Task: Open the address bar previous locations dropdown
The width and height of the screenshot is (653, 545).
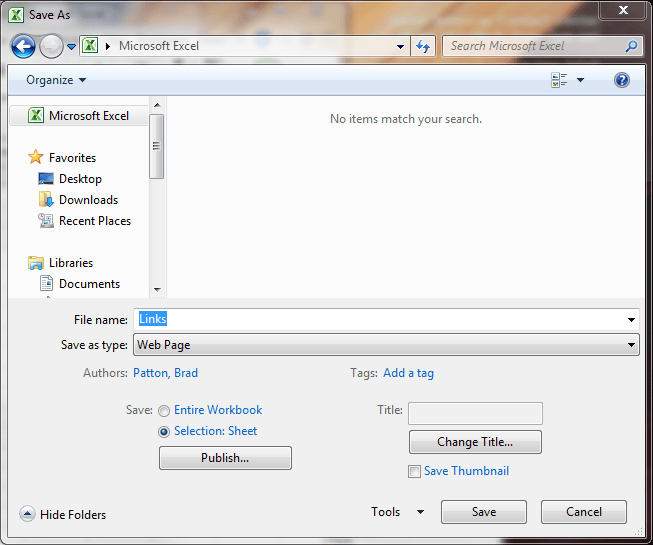Action: click(400, 46)
